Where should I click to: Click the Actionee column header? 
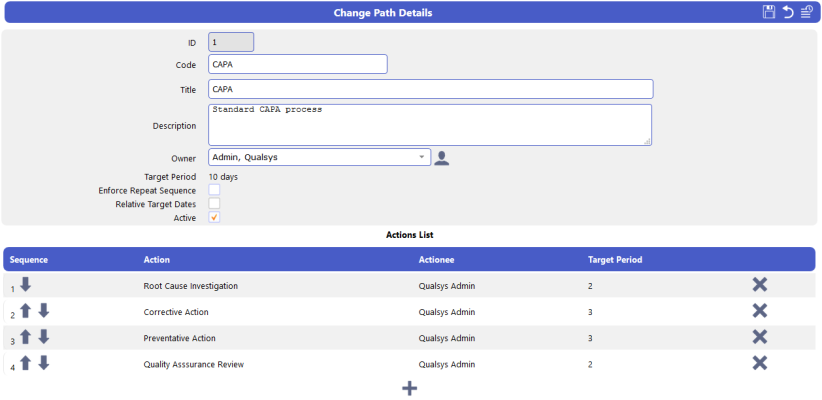[x=436, y=260]
